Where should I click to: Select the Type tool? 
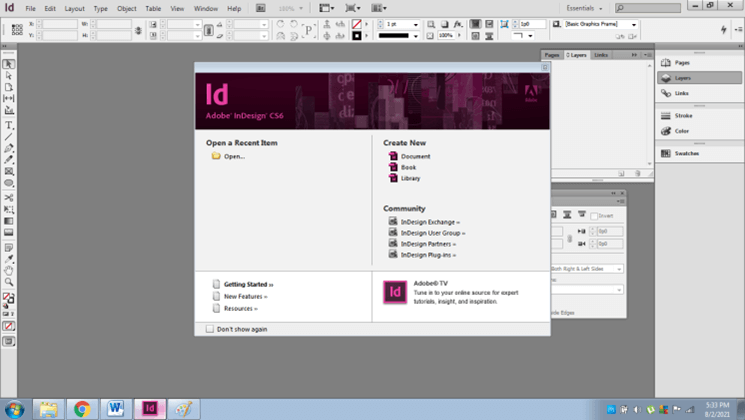tap(9, 125)
